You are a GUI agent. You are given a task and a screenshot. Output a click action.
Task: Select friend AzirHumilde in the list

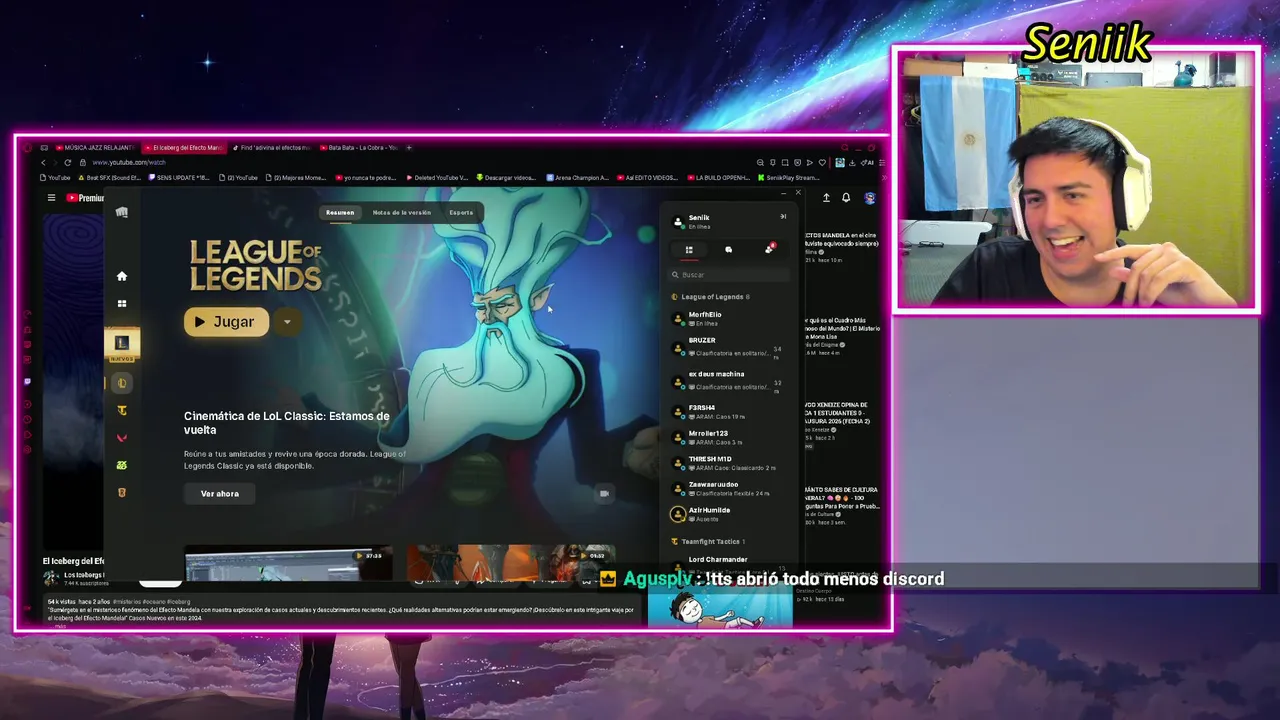730,514
